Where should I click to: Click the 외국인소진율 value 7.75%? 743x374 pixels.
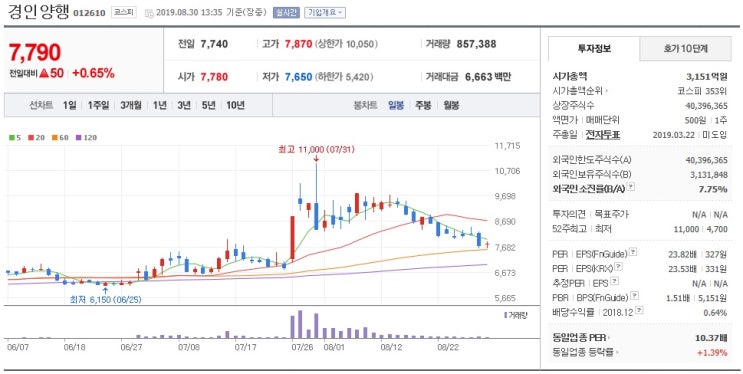714,189
